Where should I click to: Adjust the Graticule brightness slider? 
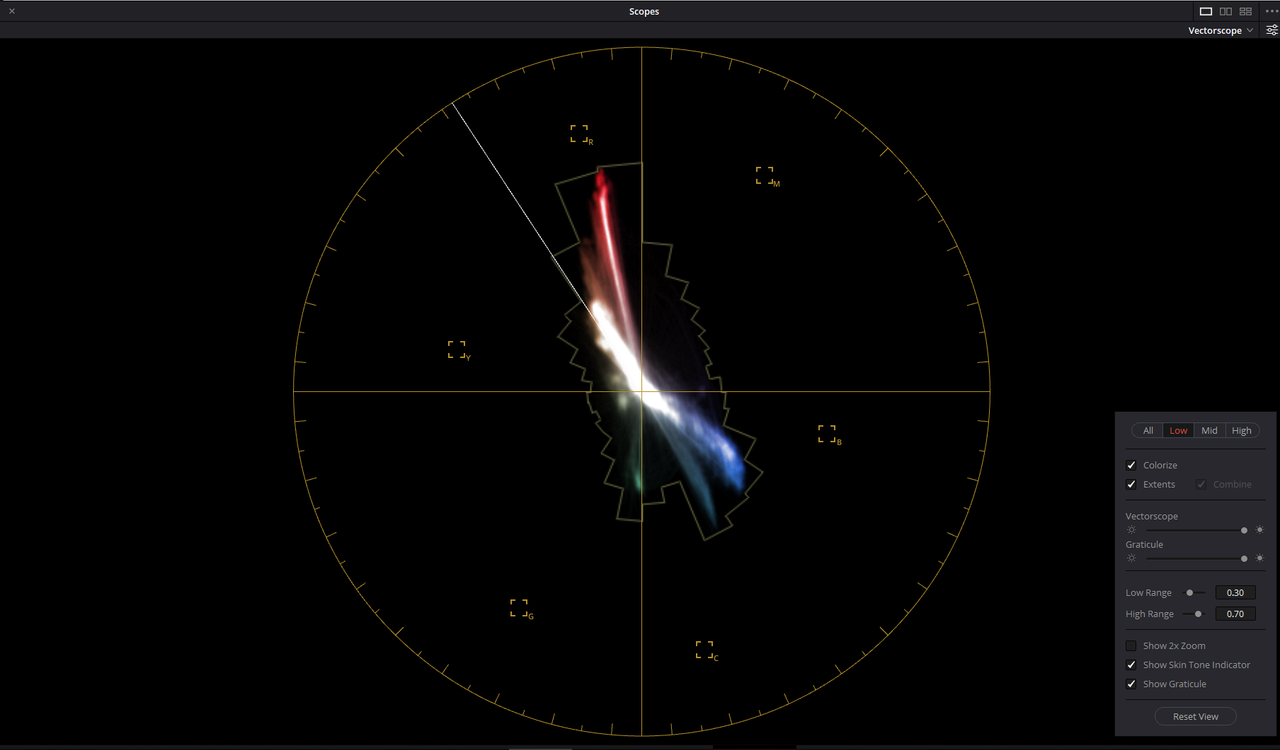(1195, 558)
